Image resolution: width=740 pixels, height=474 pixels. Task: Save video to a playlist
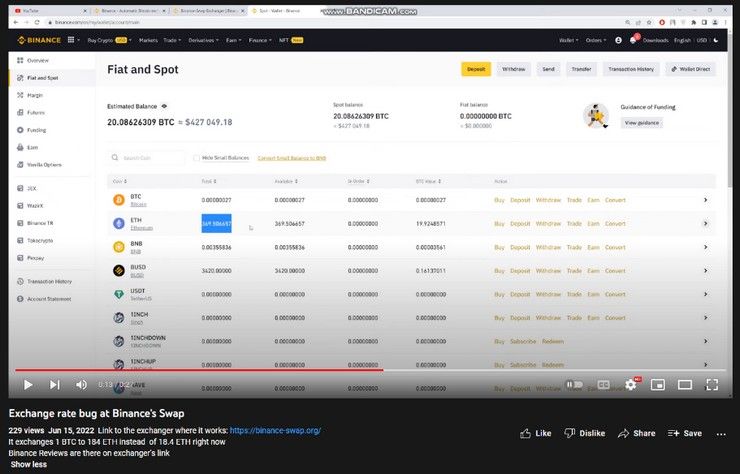click(685, 433)
